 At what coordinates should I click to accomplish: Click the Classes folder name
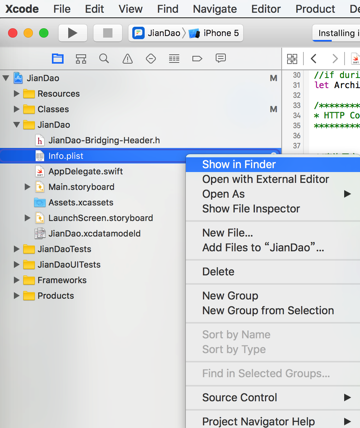[x=53, y=109]
